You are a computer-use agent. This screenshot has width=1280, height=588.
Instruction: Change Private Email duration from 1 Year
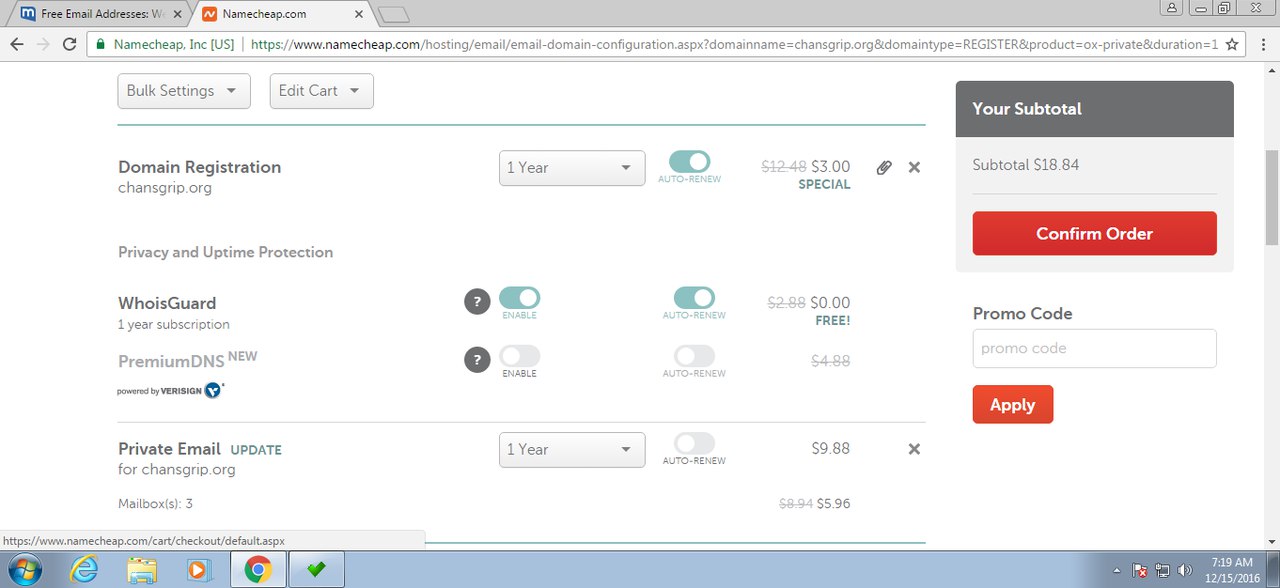pyautogui.click(x=572, y=450)
